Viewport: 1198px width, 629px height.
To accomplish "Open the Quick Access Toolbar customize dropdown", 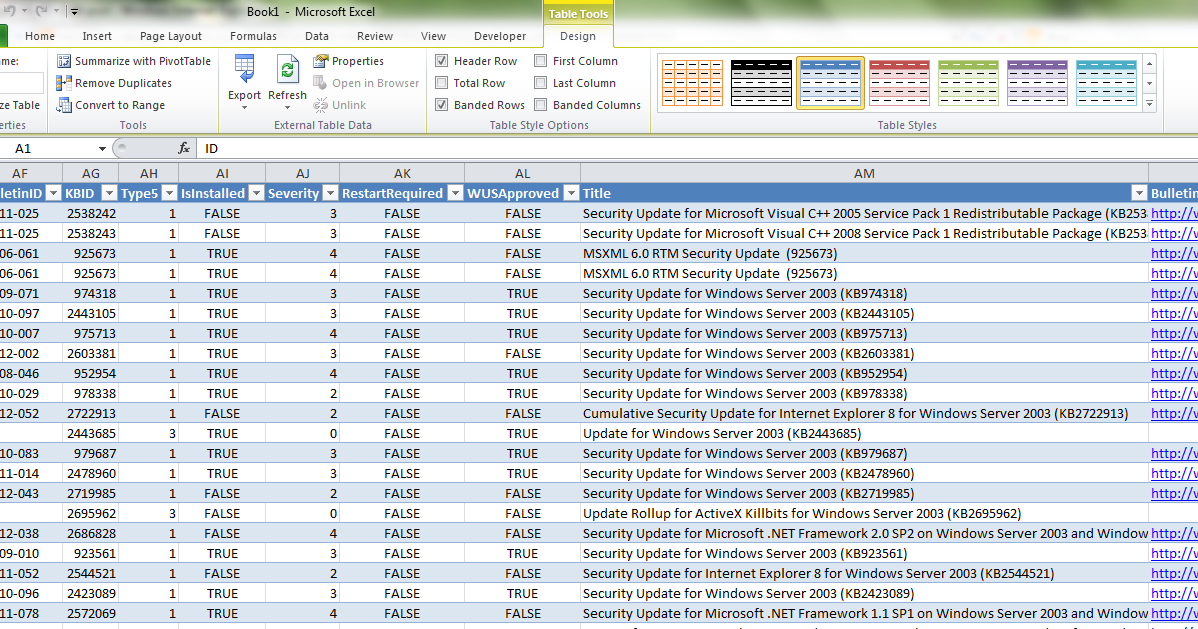I will click(73, 11).
